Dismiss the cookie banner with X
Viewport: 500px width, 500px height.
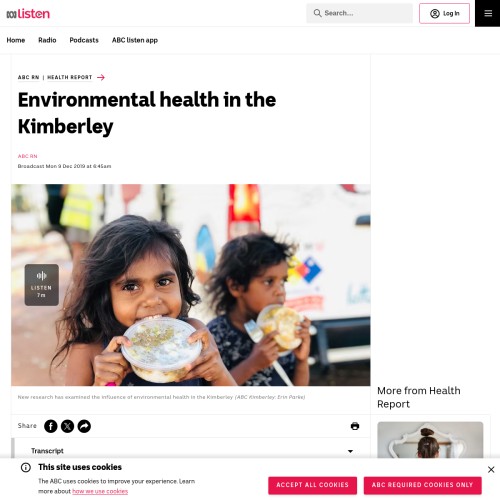(491, 469)
